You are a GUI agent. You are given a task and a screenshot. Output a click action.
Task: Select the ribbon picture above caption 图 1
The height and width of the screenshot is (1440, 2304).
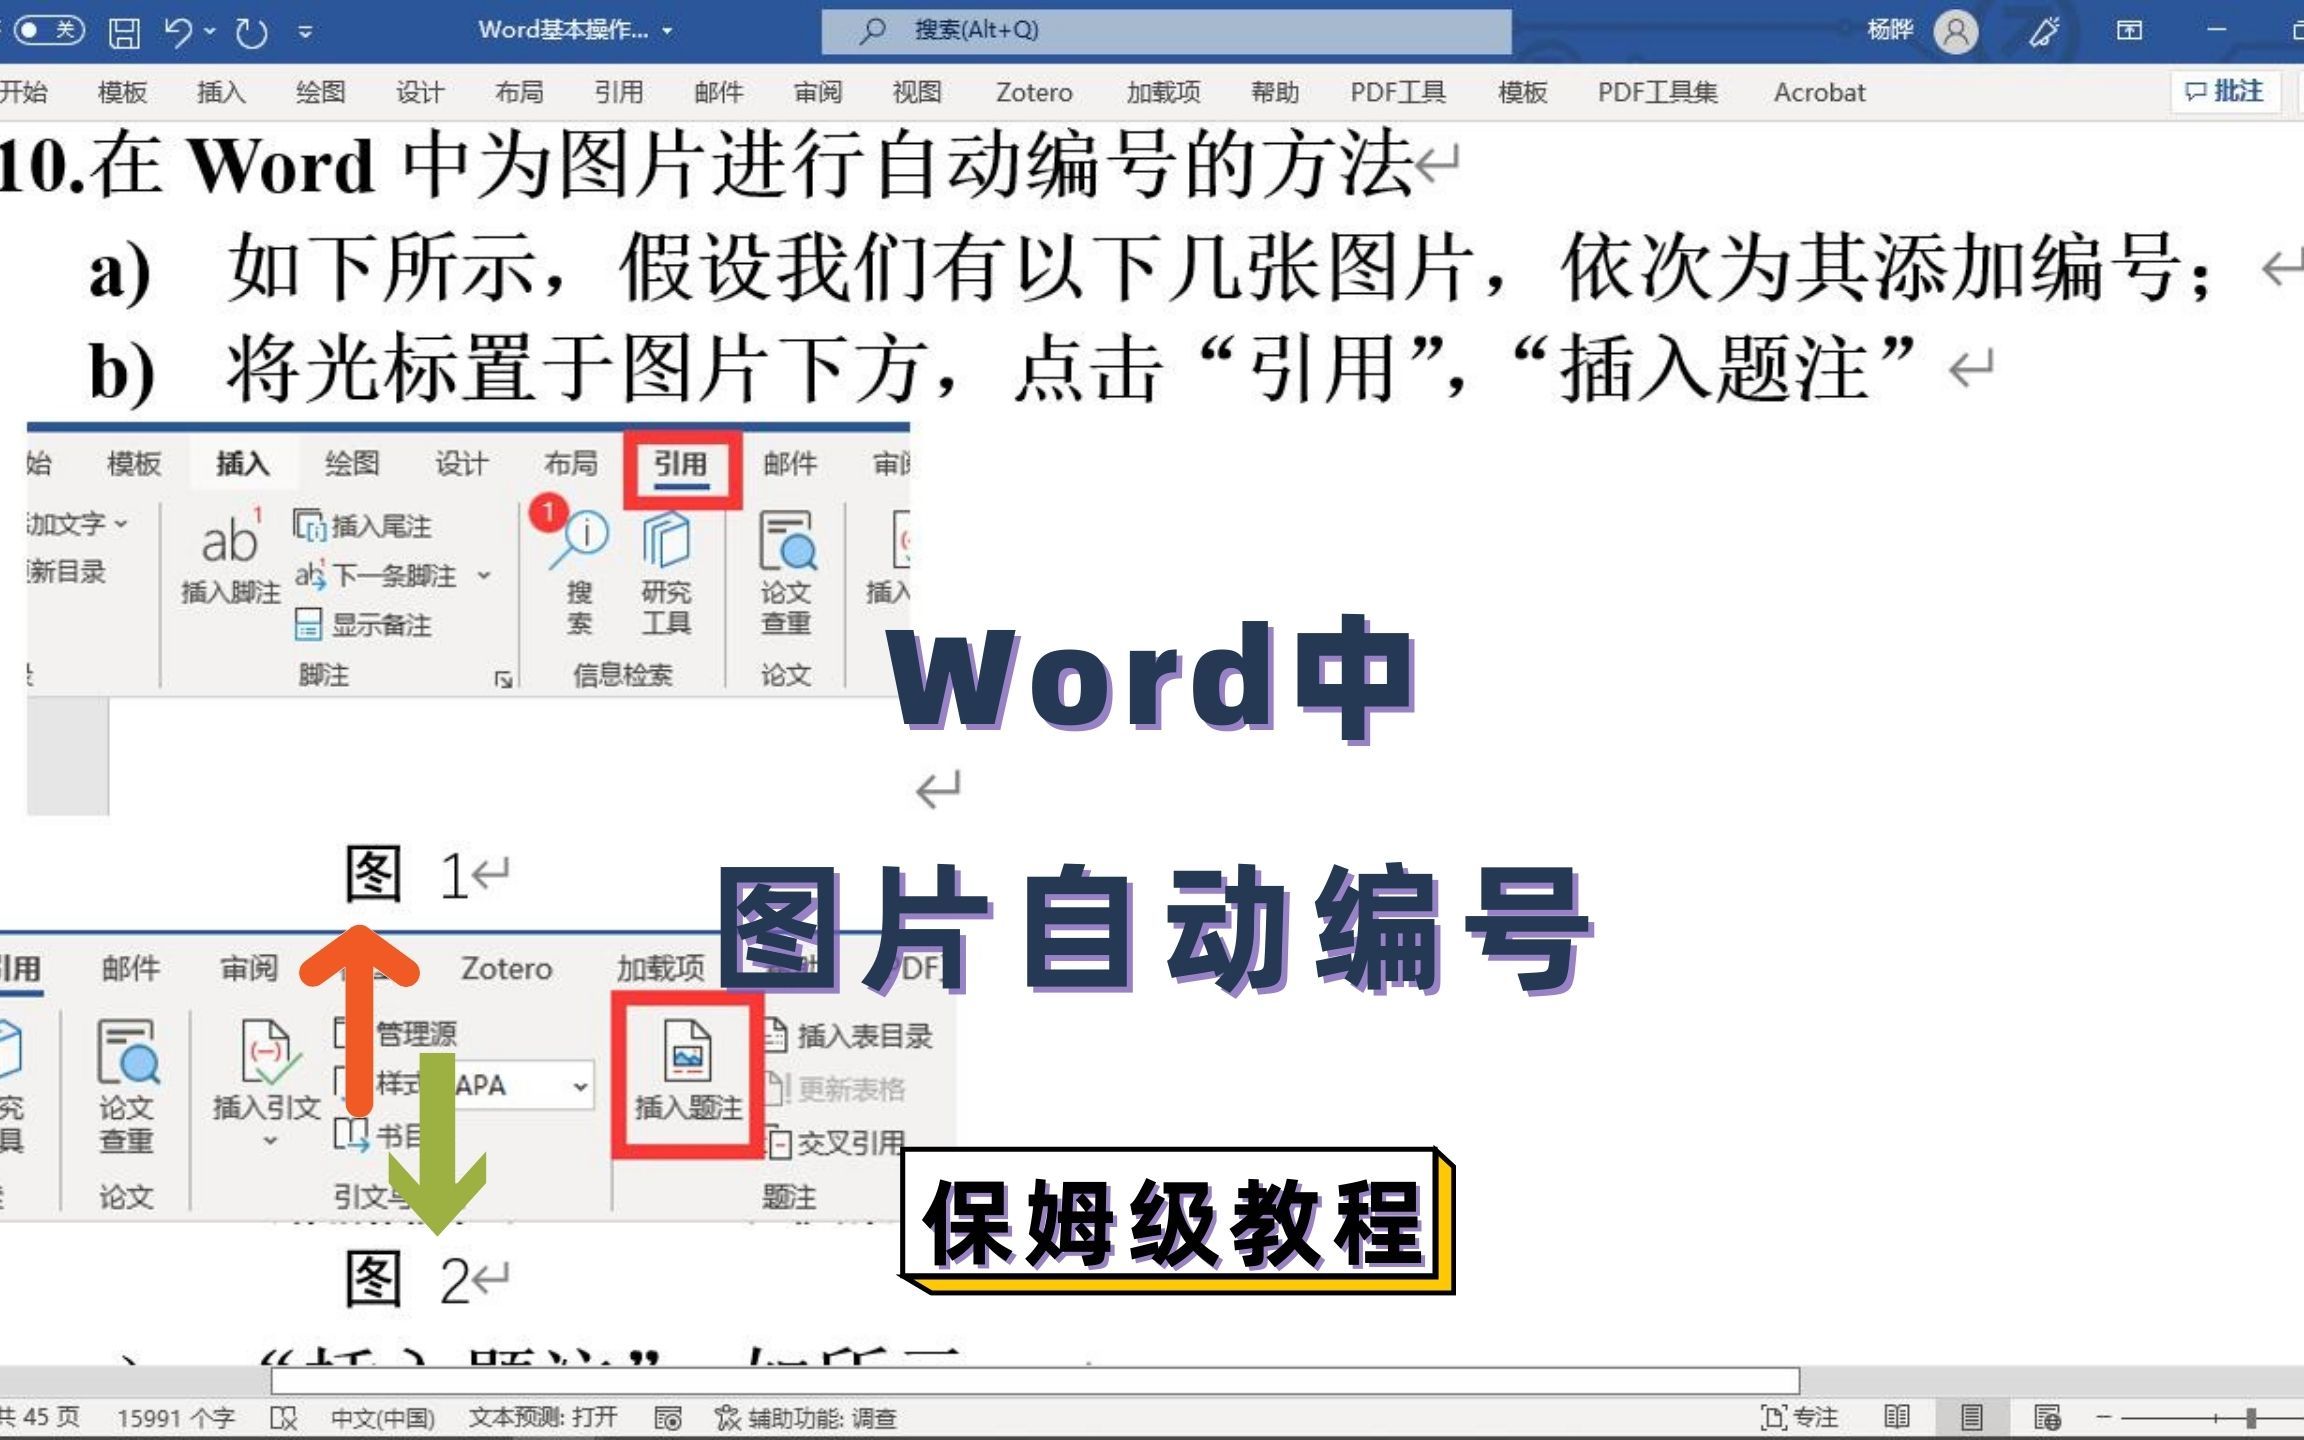468,620
